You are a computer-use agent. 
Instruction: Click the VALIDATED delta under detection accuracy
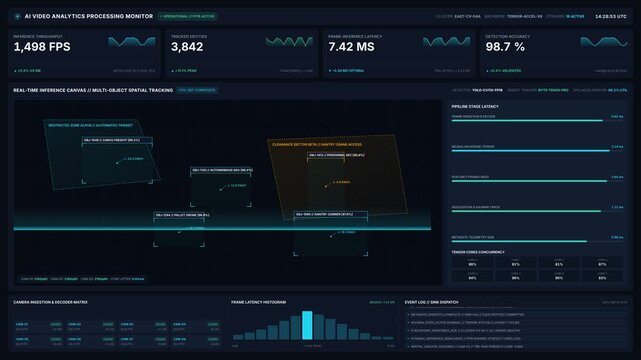pyautogui.click(x=503, y=71)
